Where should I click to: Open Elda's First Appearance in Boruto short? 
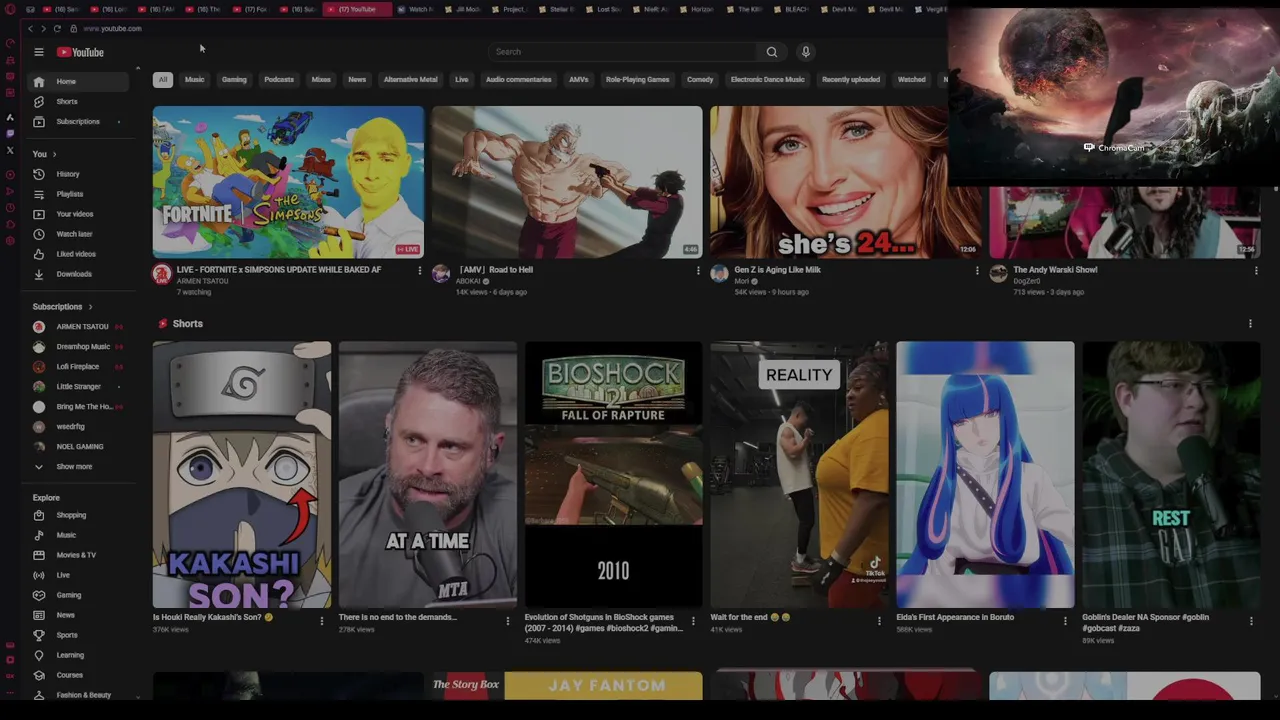coord(985,475)
